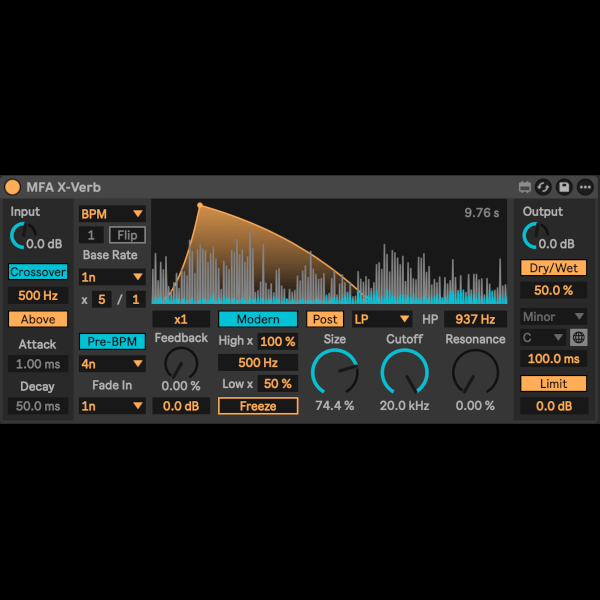The width and height of the screenshot is (600, 600).
Task: Click the save preset disk icon
Action: coord(564,187)
